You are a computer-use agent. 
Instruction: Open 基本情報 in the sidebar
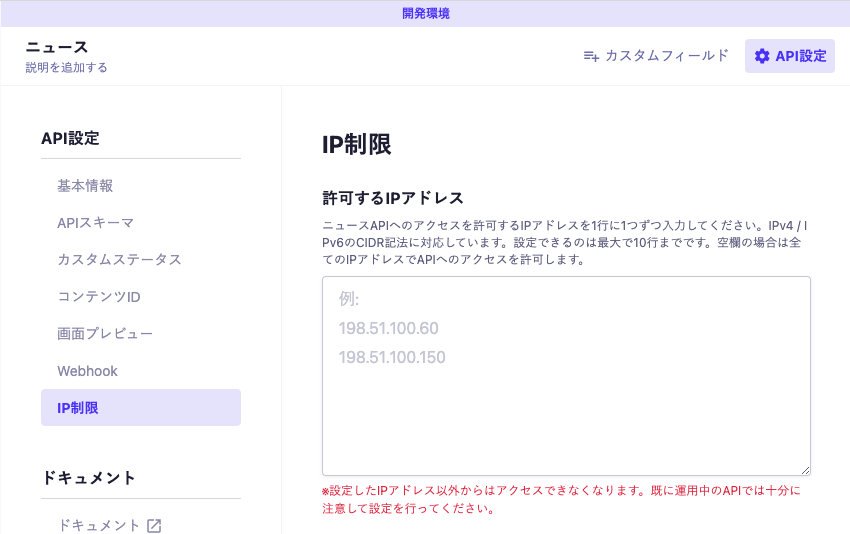click(x=85, y=186)
